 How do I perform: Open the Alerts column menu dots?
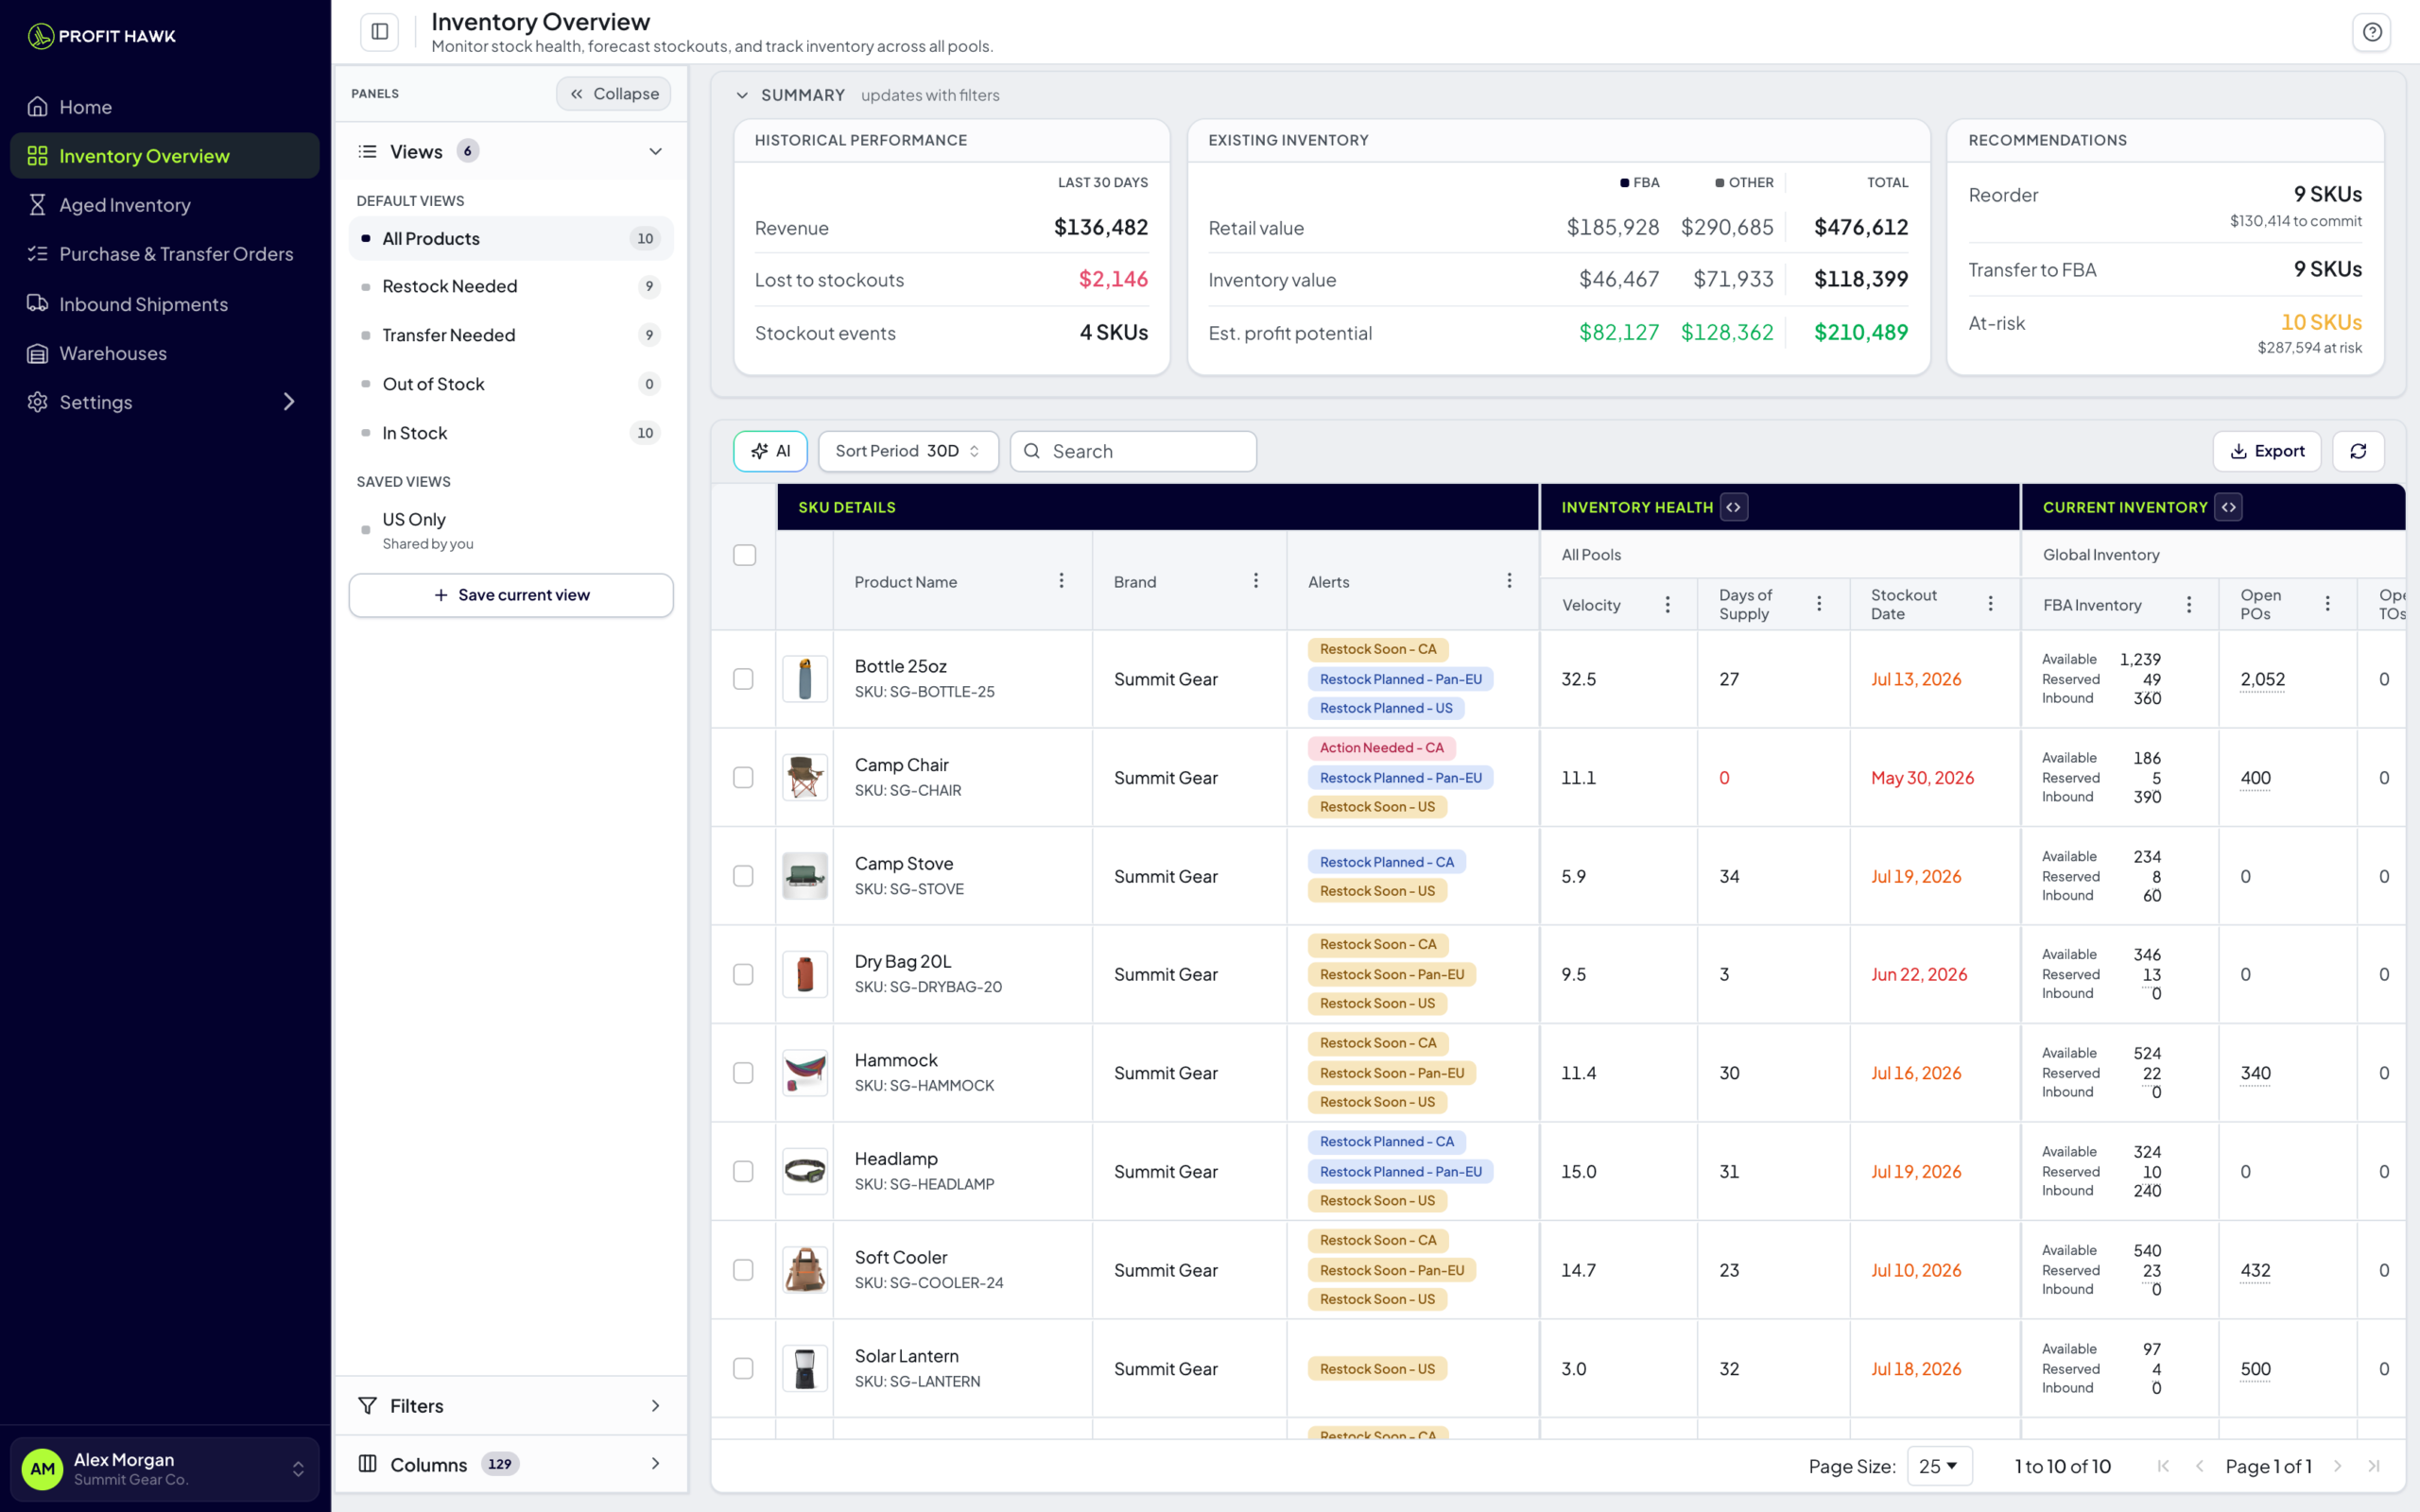1509,581
